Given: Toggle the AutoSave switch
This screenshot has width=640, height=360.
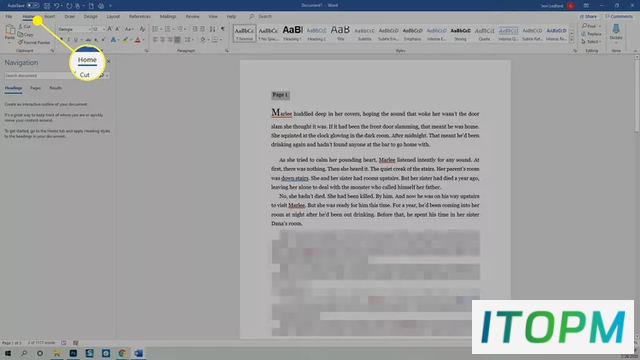Looking at the screenshot, I should [33, 6].
